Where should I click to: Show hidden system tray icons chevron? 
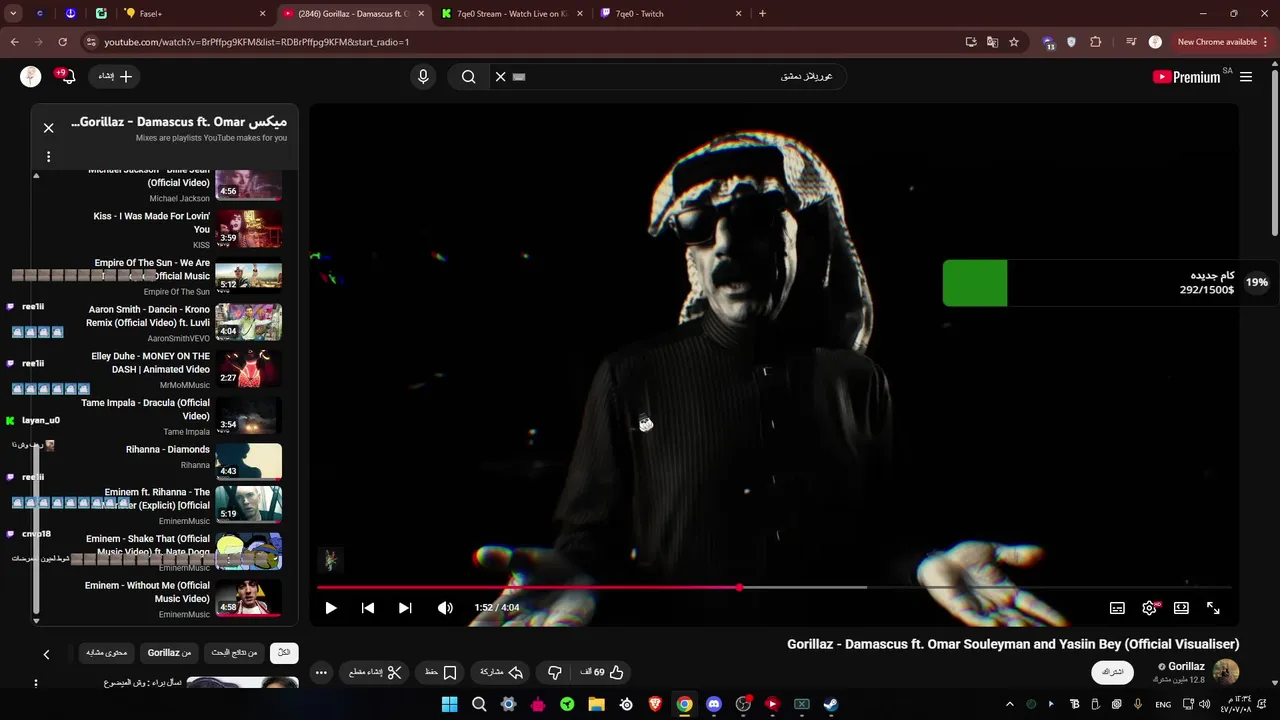pyautogui.click(x=1010, y=704)
